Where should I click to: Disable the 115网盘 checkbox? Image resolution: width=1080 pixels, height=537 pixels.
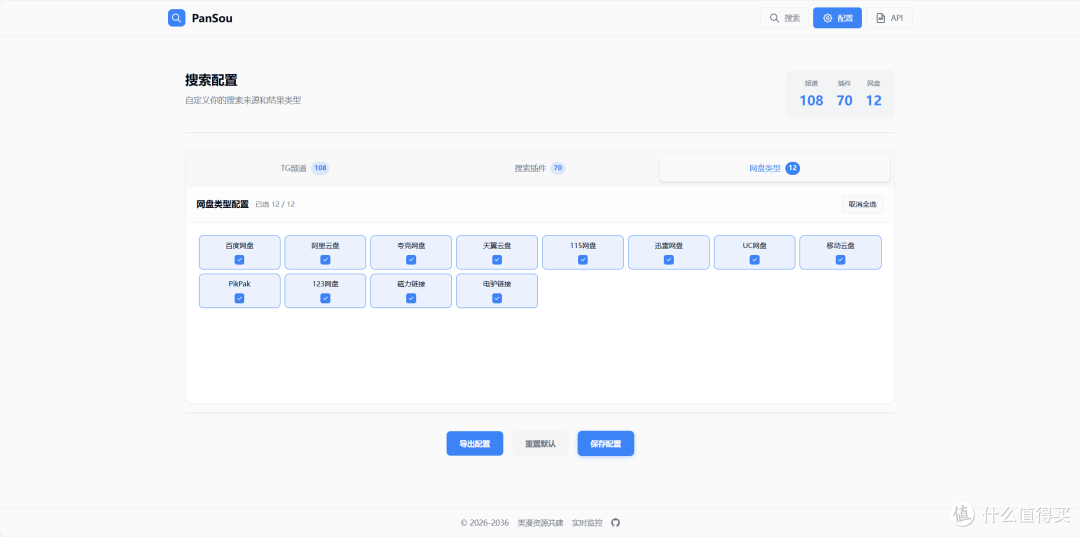tap(583, 260)
